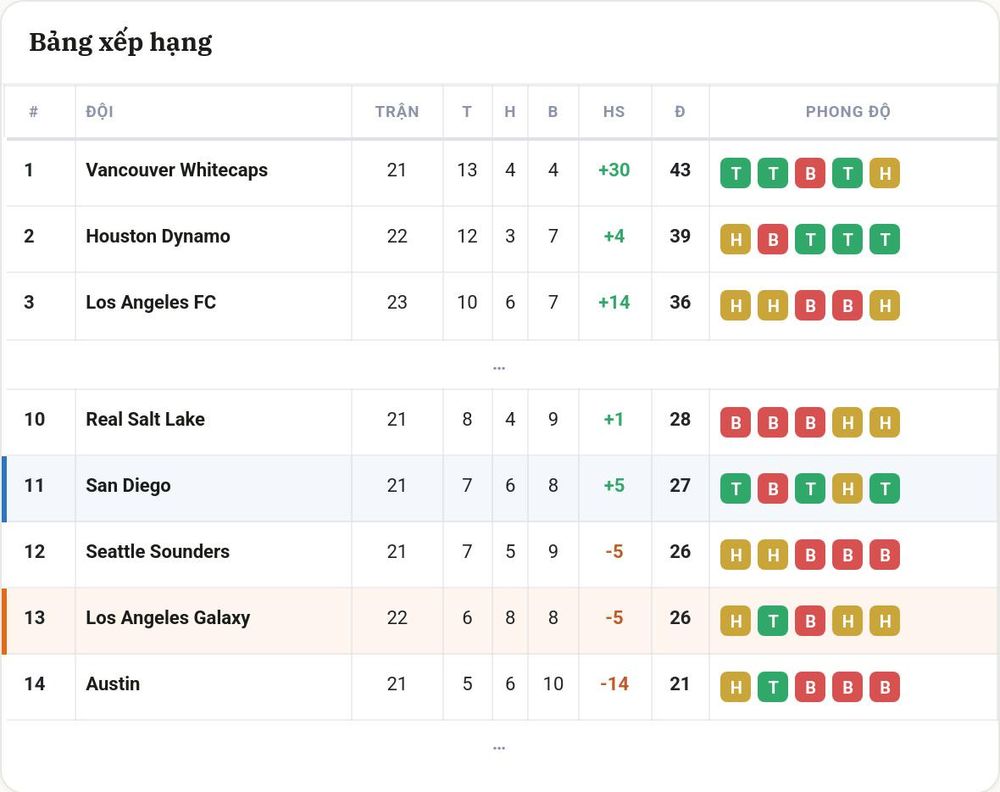Screen dimensions: 1000x792
Task: Open San Diego team link
Action: click(128, 485)
